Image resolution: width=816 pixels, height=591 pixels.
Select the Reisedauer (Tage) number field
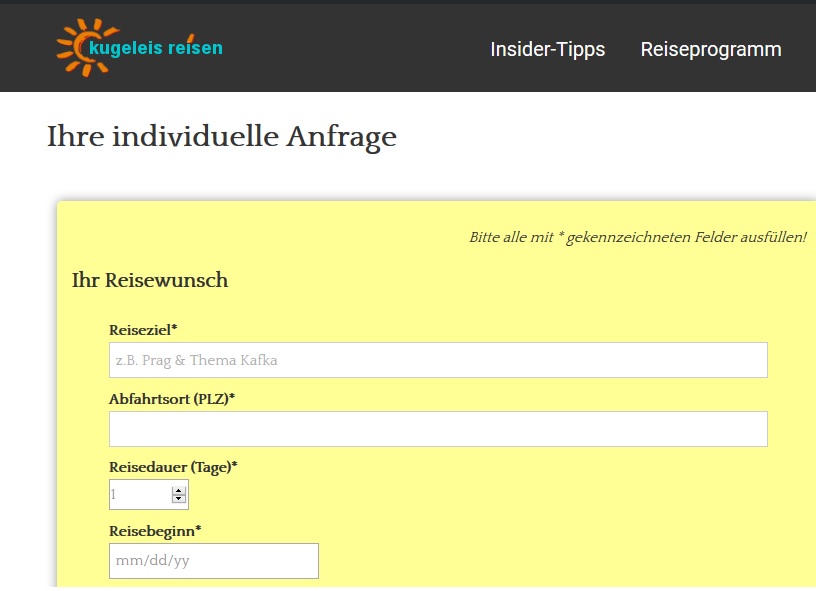149,494
